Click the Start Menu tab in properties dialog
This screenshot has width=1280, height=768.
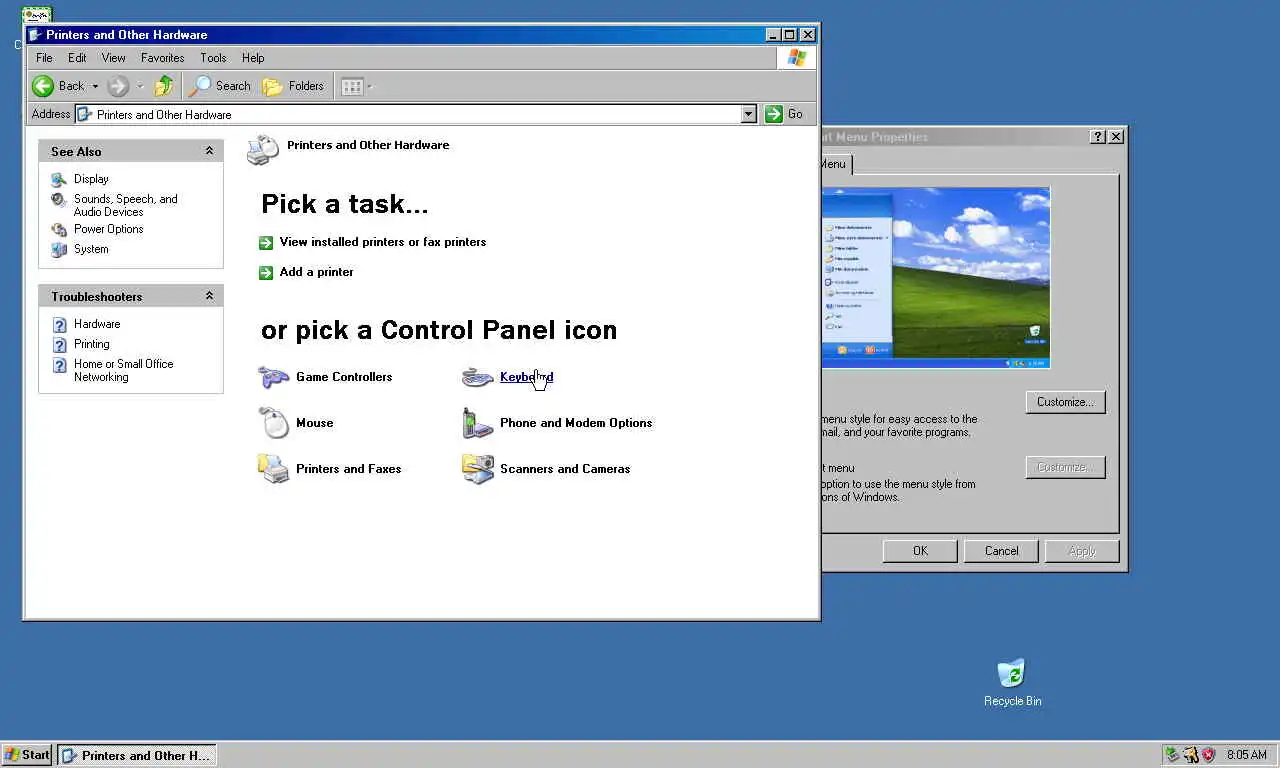coord(835,164)
